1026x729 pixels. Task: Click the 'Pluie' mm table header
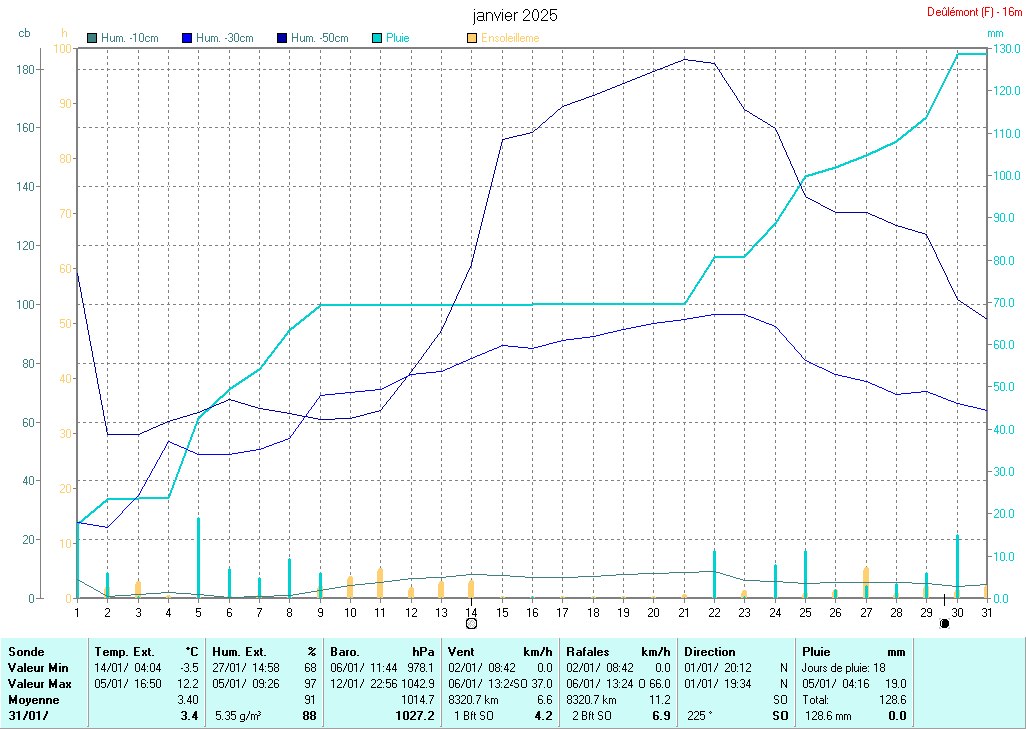[816, 651]
